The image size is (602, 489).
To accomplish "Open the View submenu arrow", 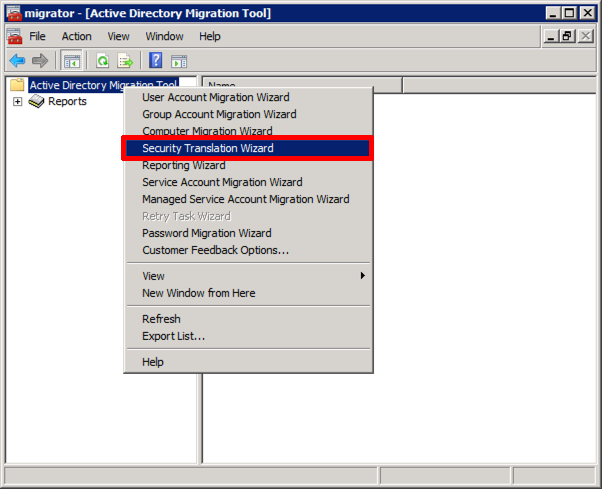I will tap(362, 276).
